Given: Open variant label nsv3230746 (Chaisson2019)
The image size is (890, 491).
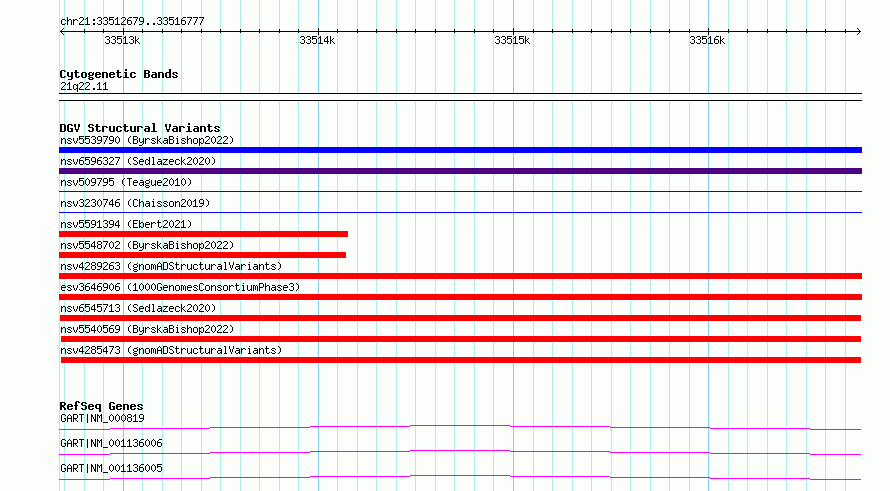Looking at the screenshot, I should point(135,203).
